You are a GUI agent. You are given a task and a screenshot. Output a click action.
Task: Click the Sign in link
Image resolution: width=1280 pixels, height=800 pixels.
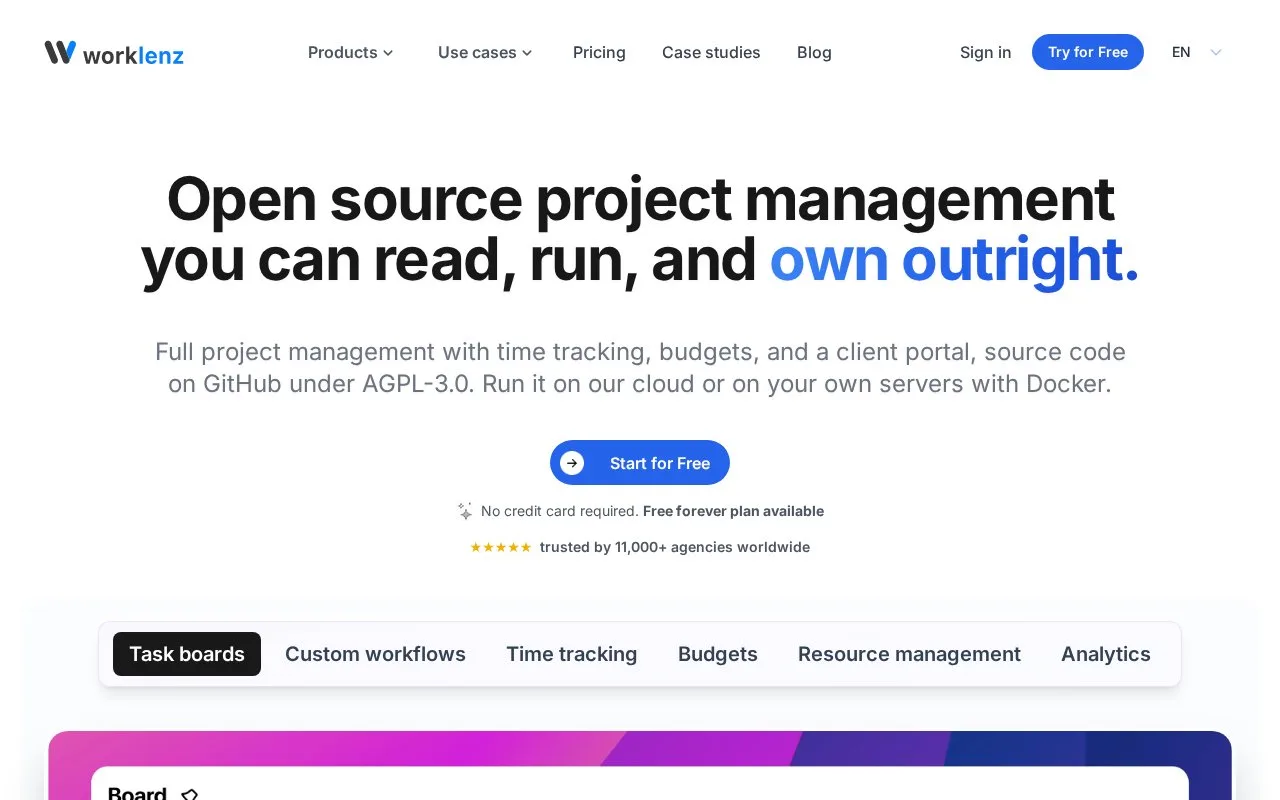tap(985, 52)
